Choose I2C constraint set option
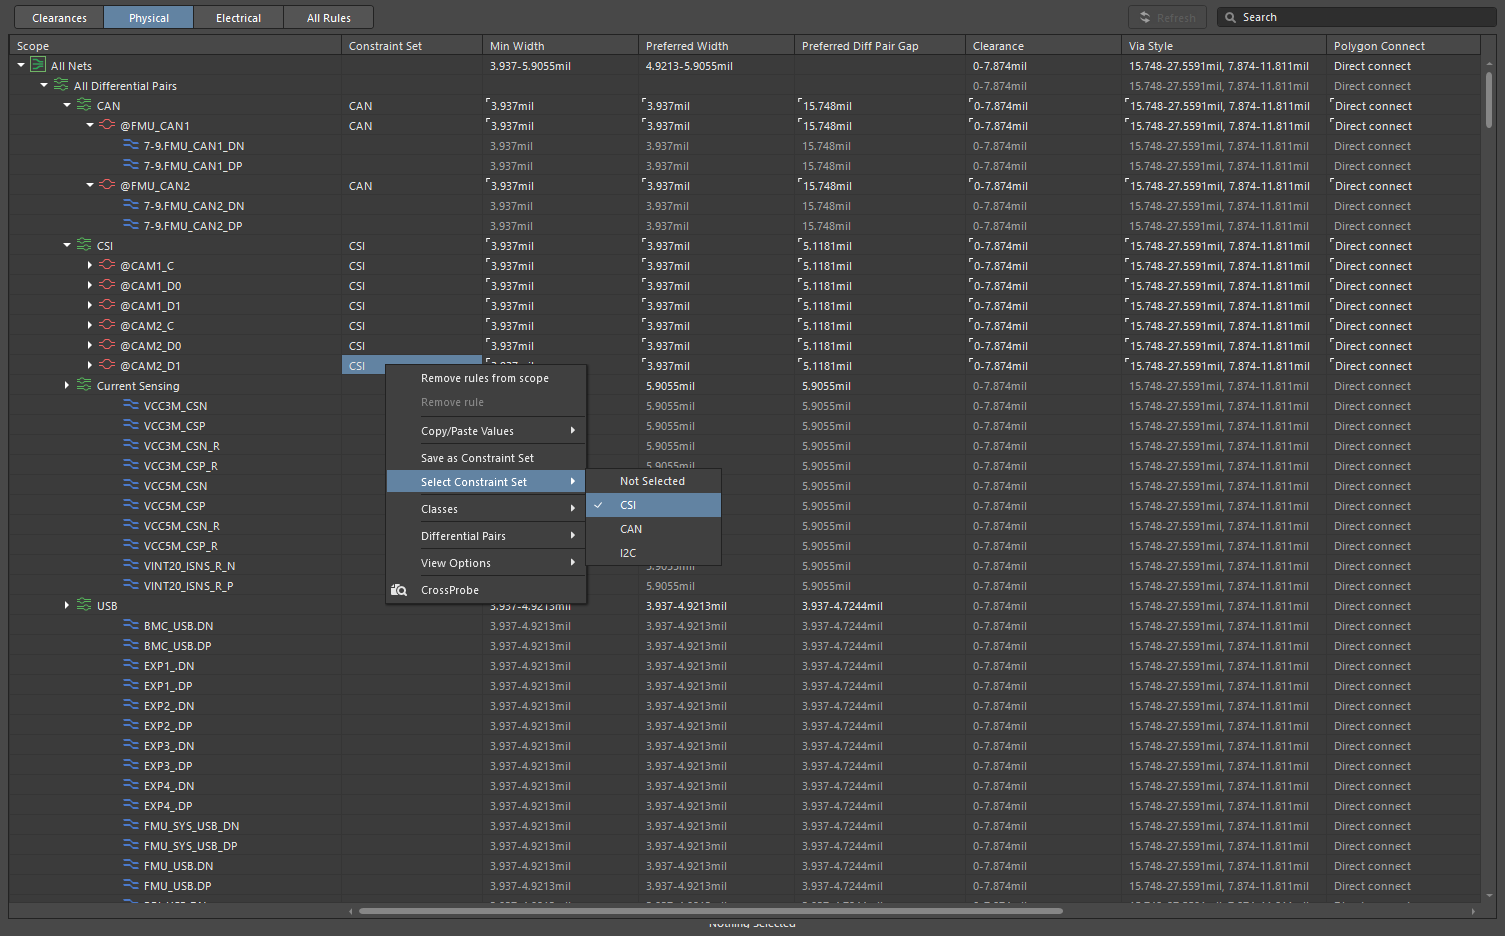This screenshot has height=936, width=1505. point(628,553)
